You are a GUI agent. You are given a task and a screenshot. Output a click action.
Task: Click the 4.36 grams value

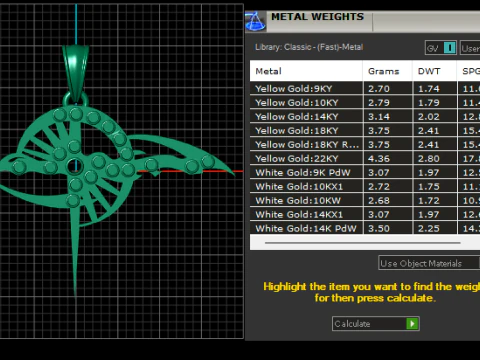[x=379, y=159]
